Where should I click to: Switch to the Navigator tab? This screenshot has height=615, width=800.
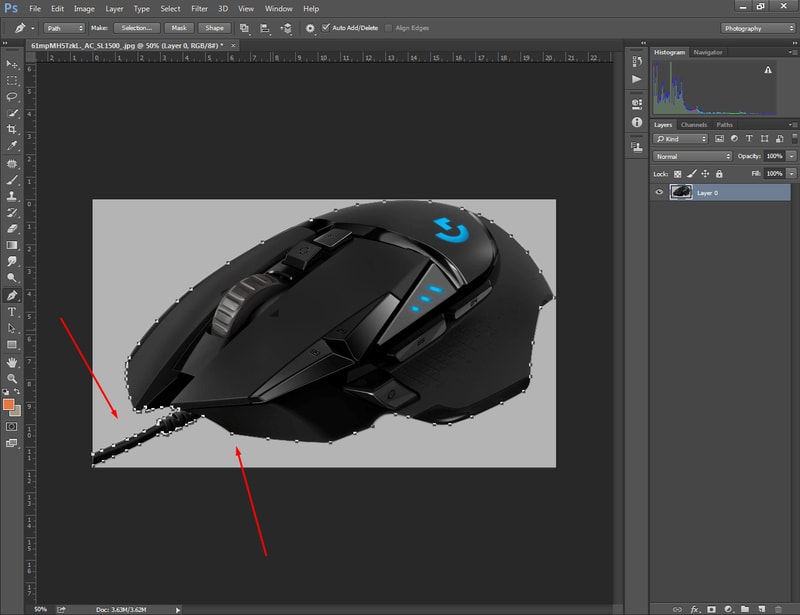coord(708,52)
